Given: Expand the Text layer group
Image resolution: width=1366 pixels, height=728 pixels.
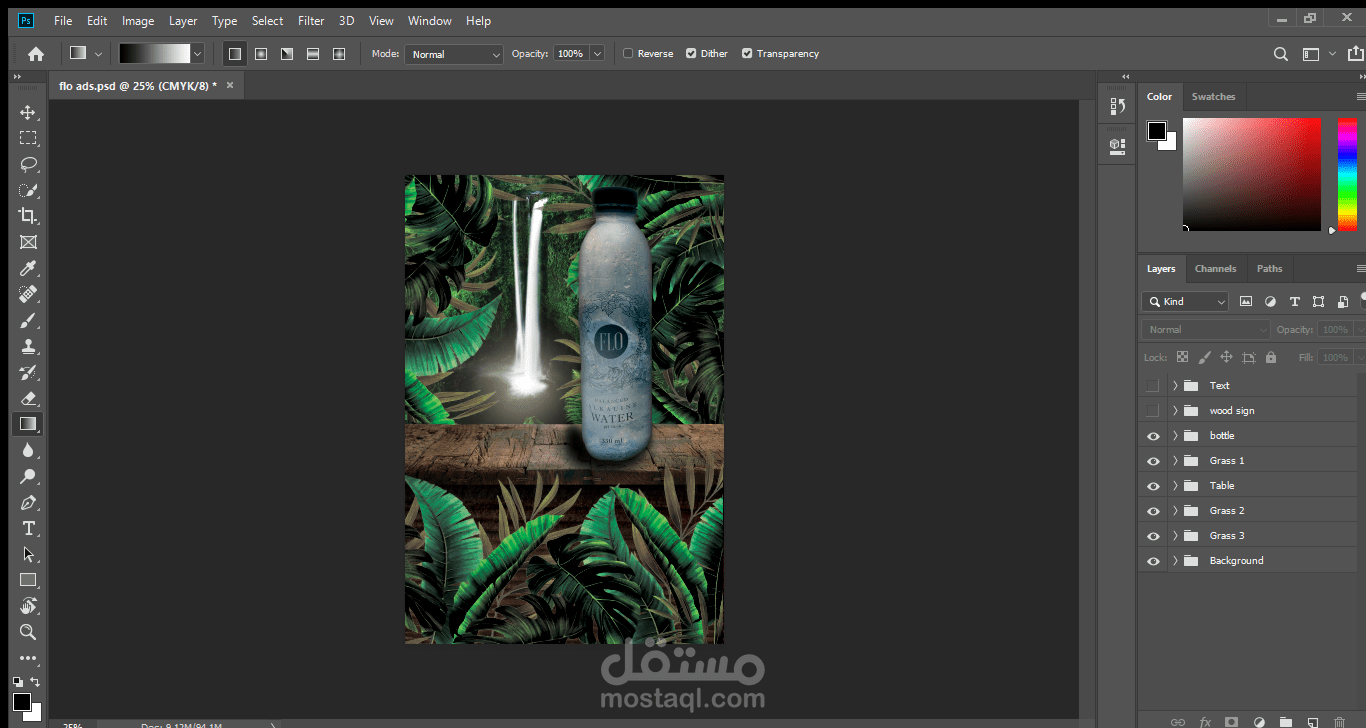Looking at the screenshot, I should click(x=1175, y=385).
